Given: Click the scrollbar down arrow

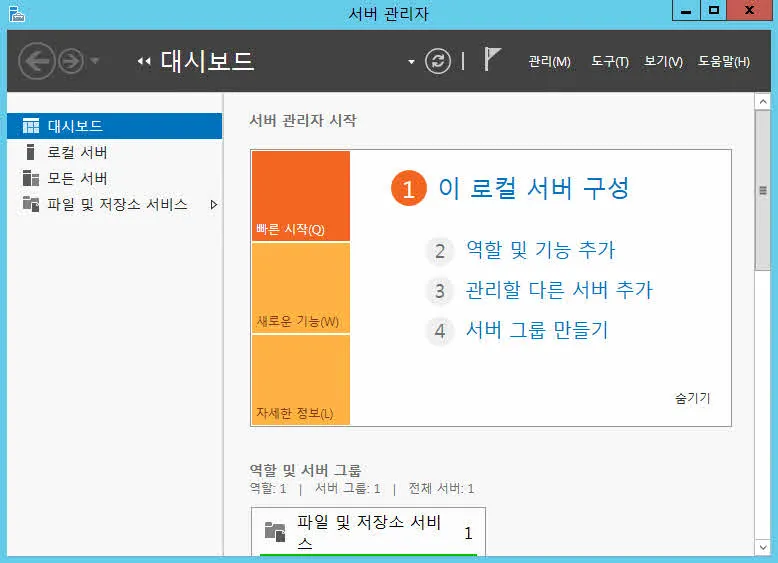Looking at the screenshot, I should pos(763,547).
